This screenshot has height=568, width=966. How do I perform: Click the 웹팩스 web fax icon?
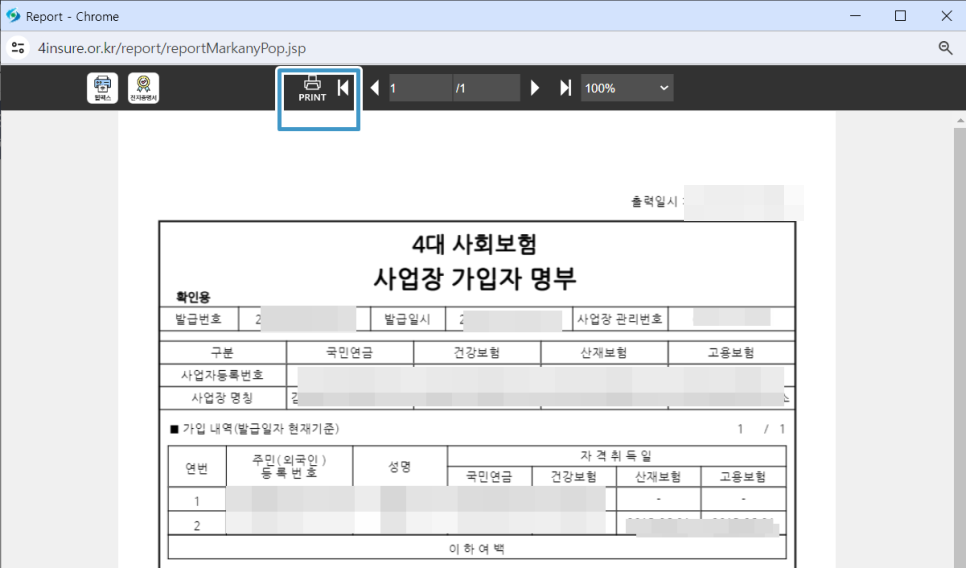[102, 88]
